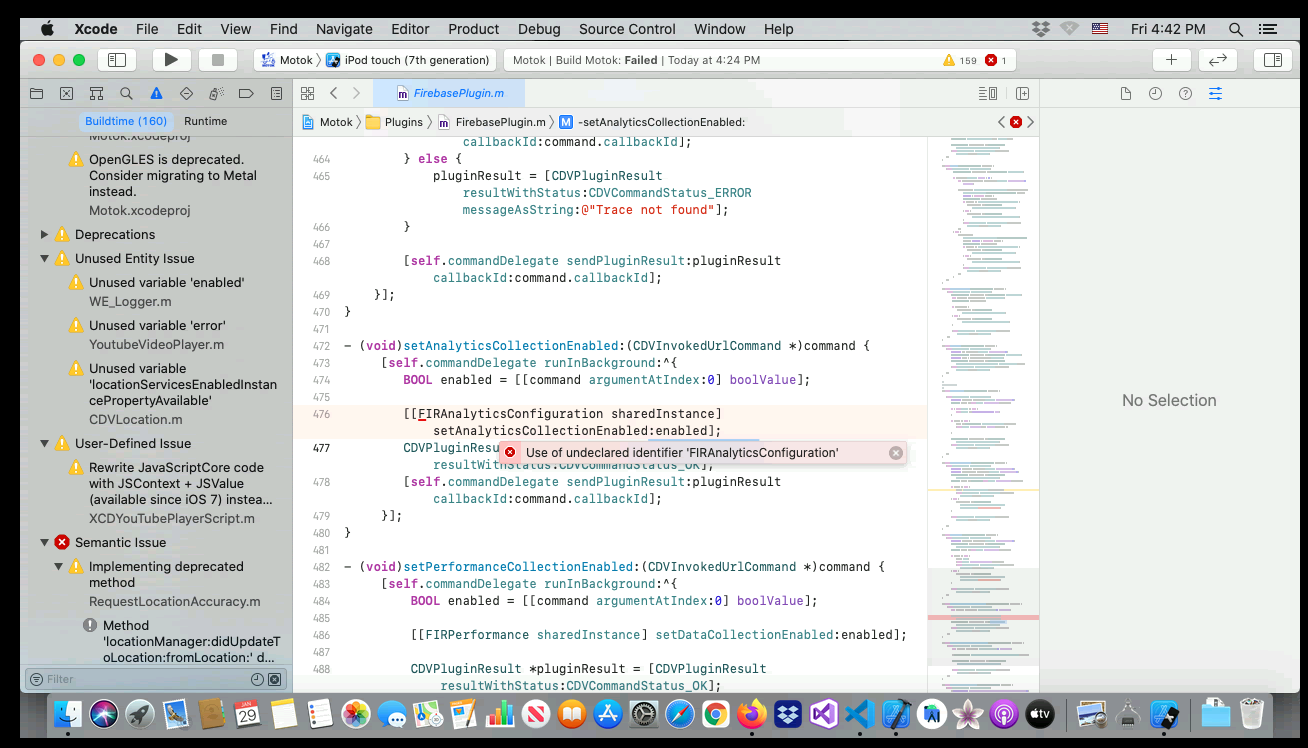The width and height of the screenshot is (1308, 748).
Task: Stop the running task with the stop button
Action: coord(217,60)
